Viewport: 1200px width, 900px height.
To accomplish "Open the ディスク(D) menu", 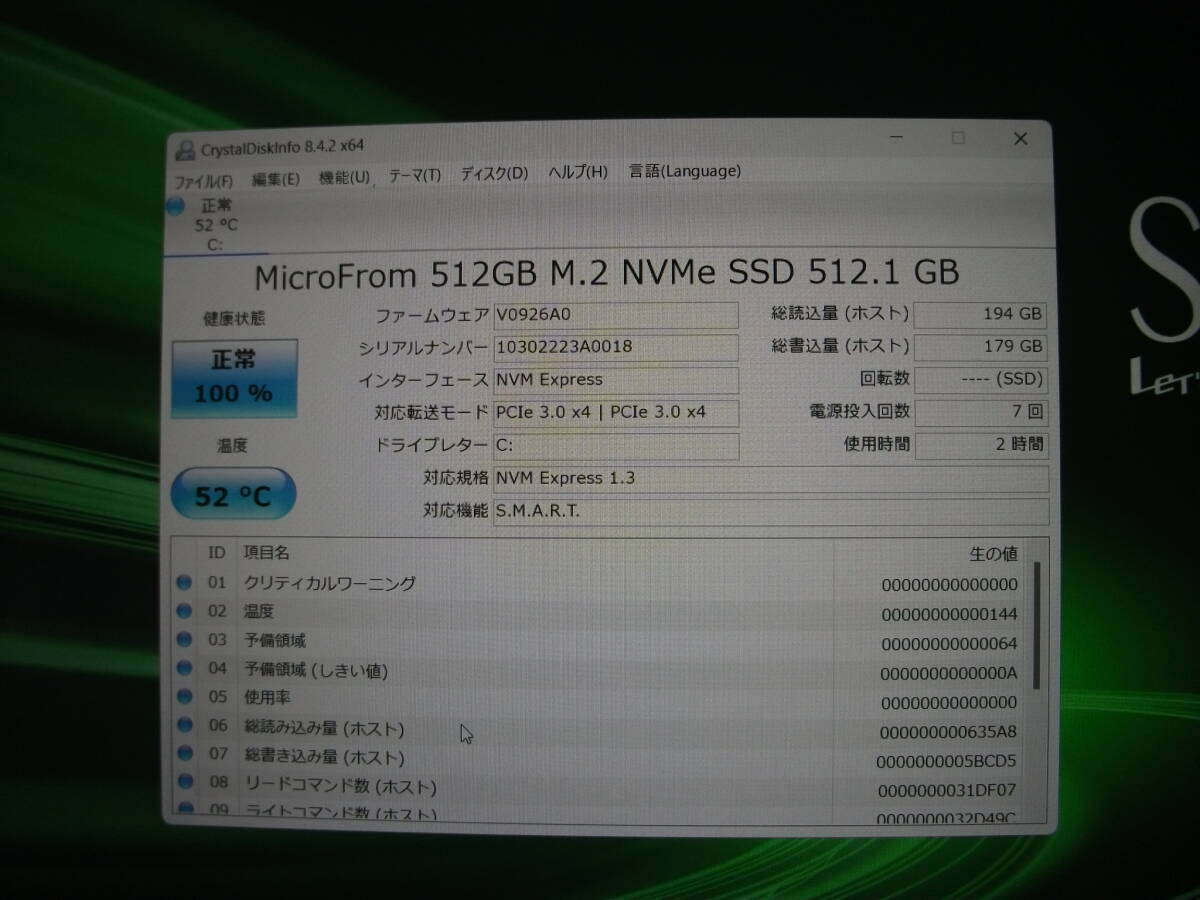I will tap(494, 173).
